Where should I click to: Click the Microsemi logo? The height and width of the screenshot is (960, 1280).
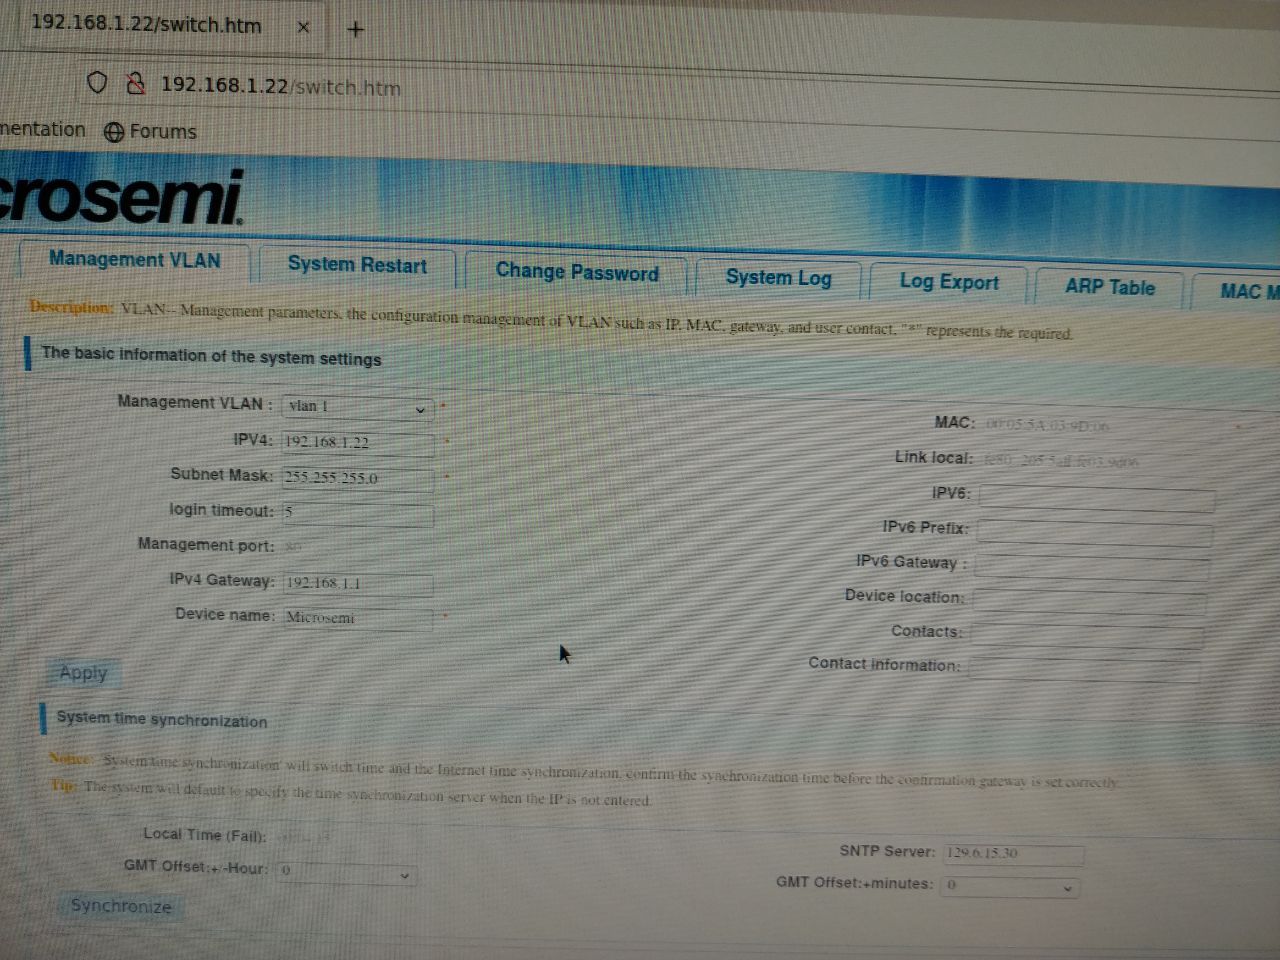[x=121, y=195]
